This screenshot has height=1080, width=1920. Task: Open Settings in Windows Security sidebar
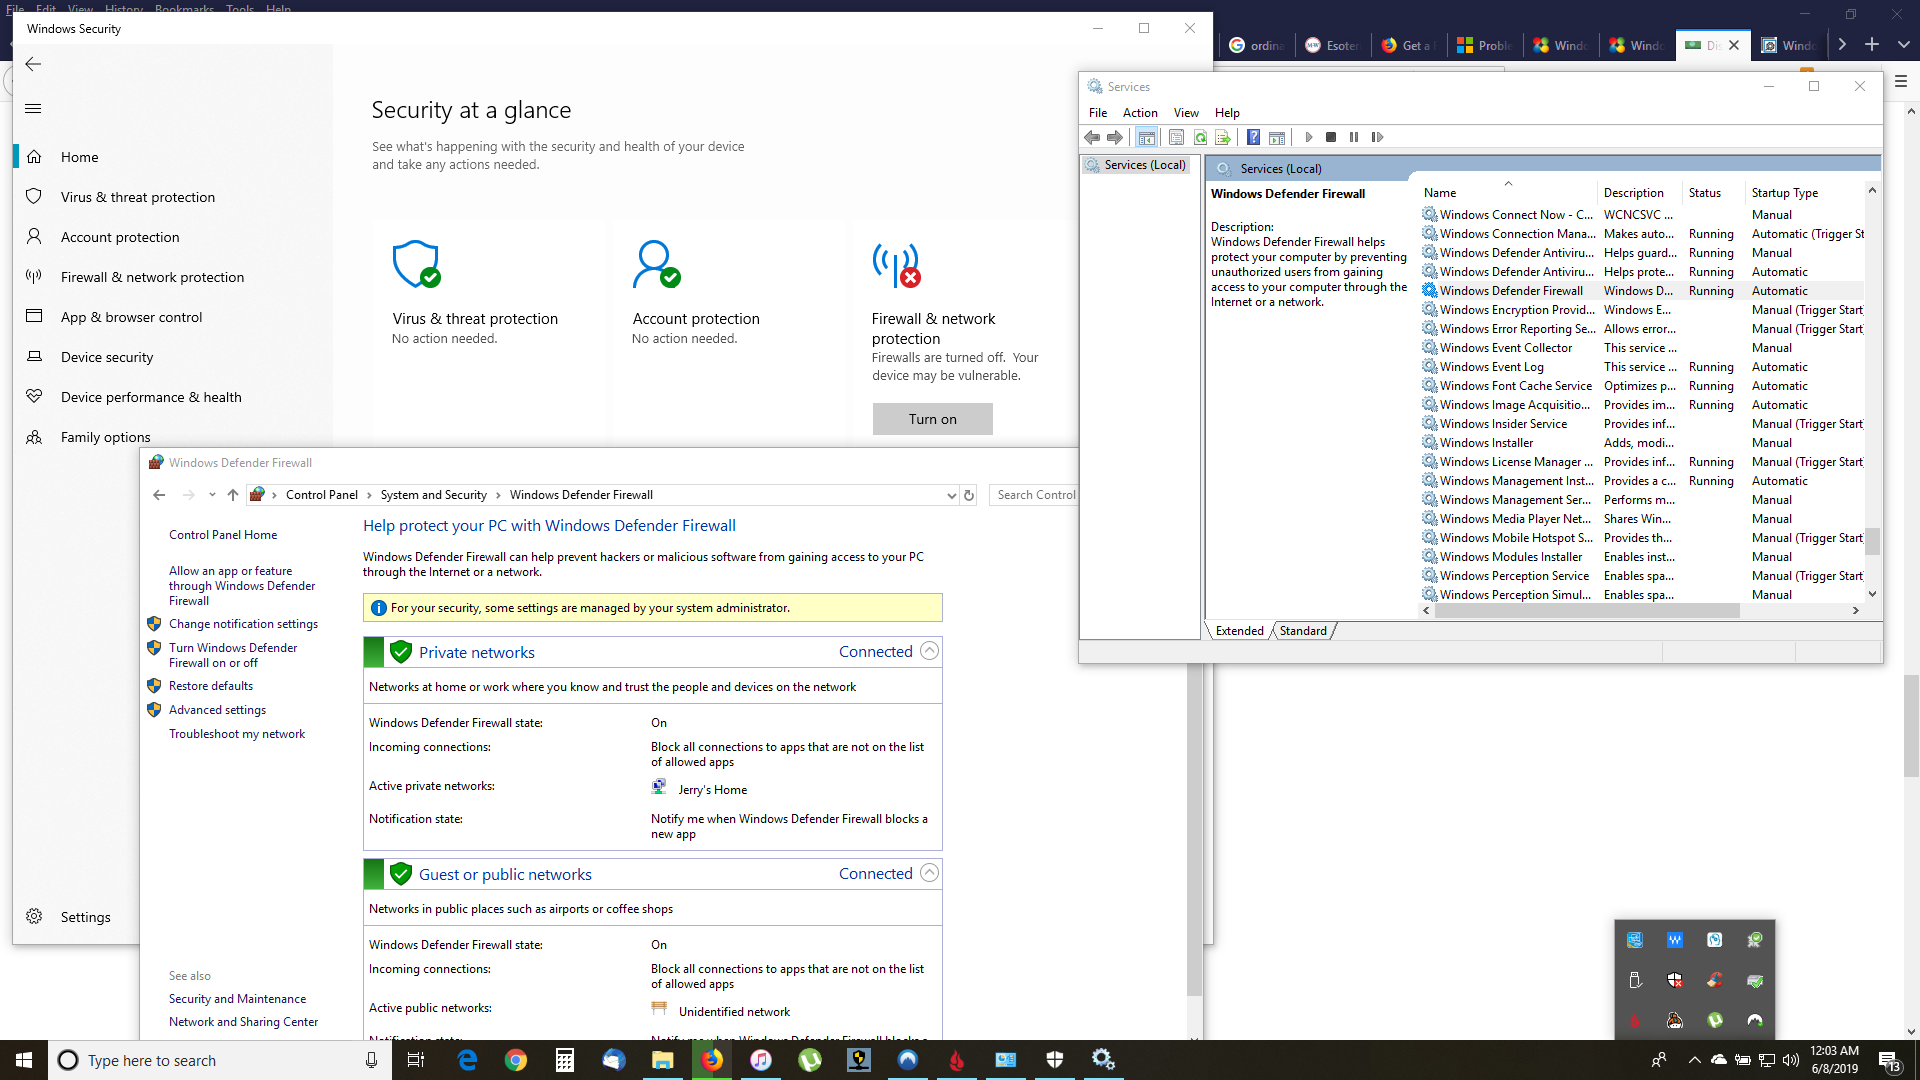(85, 917)
